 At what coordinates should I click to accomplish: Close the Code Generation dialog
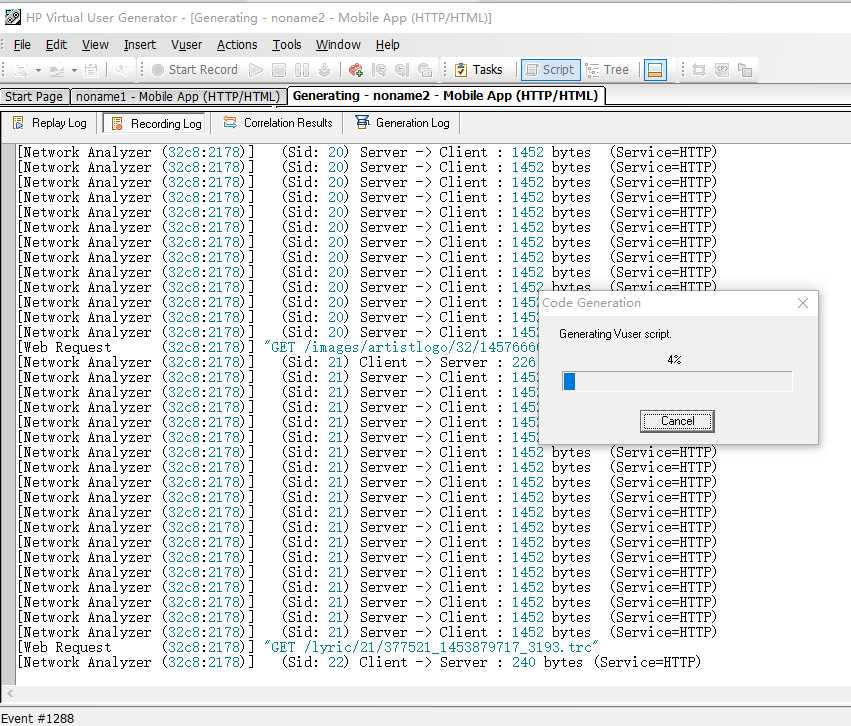click(803, 303)
